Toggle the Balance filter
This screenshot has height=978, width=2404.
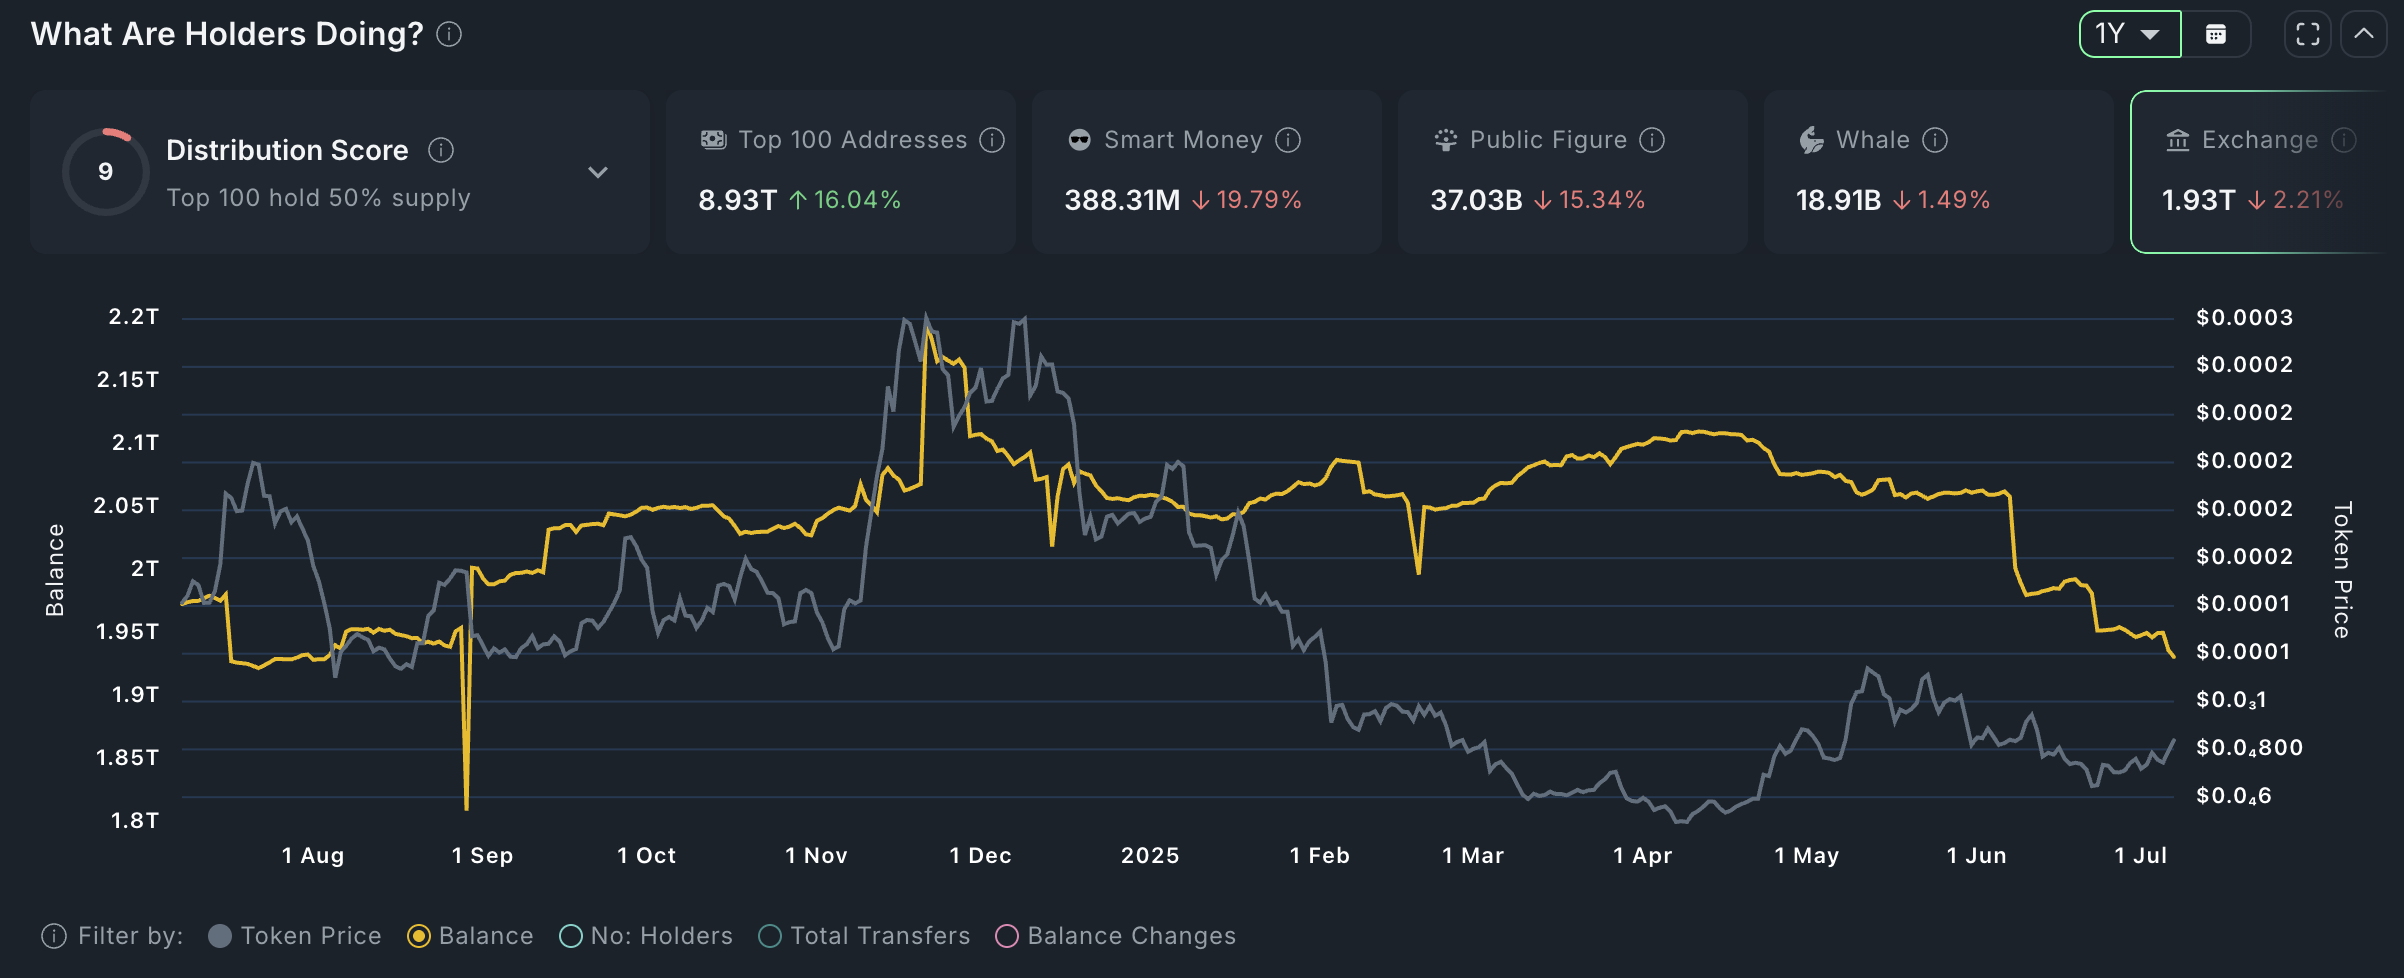419,936
